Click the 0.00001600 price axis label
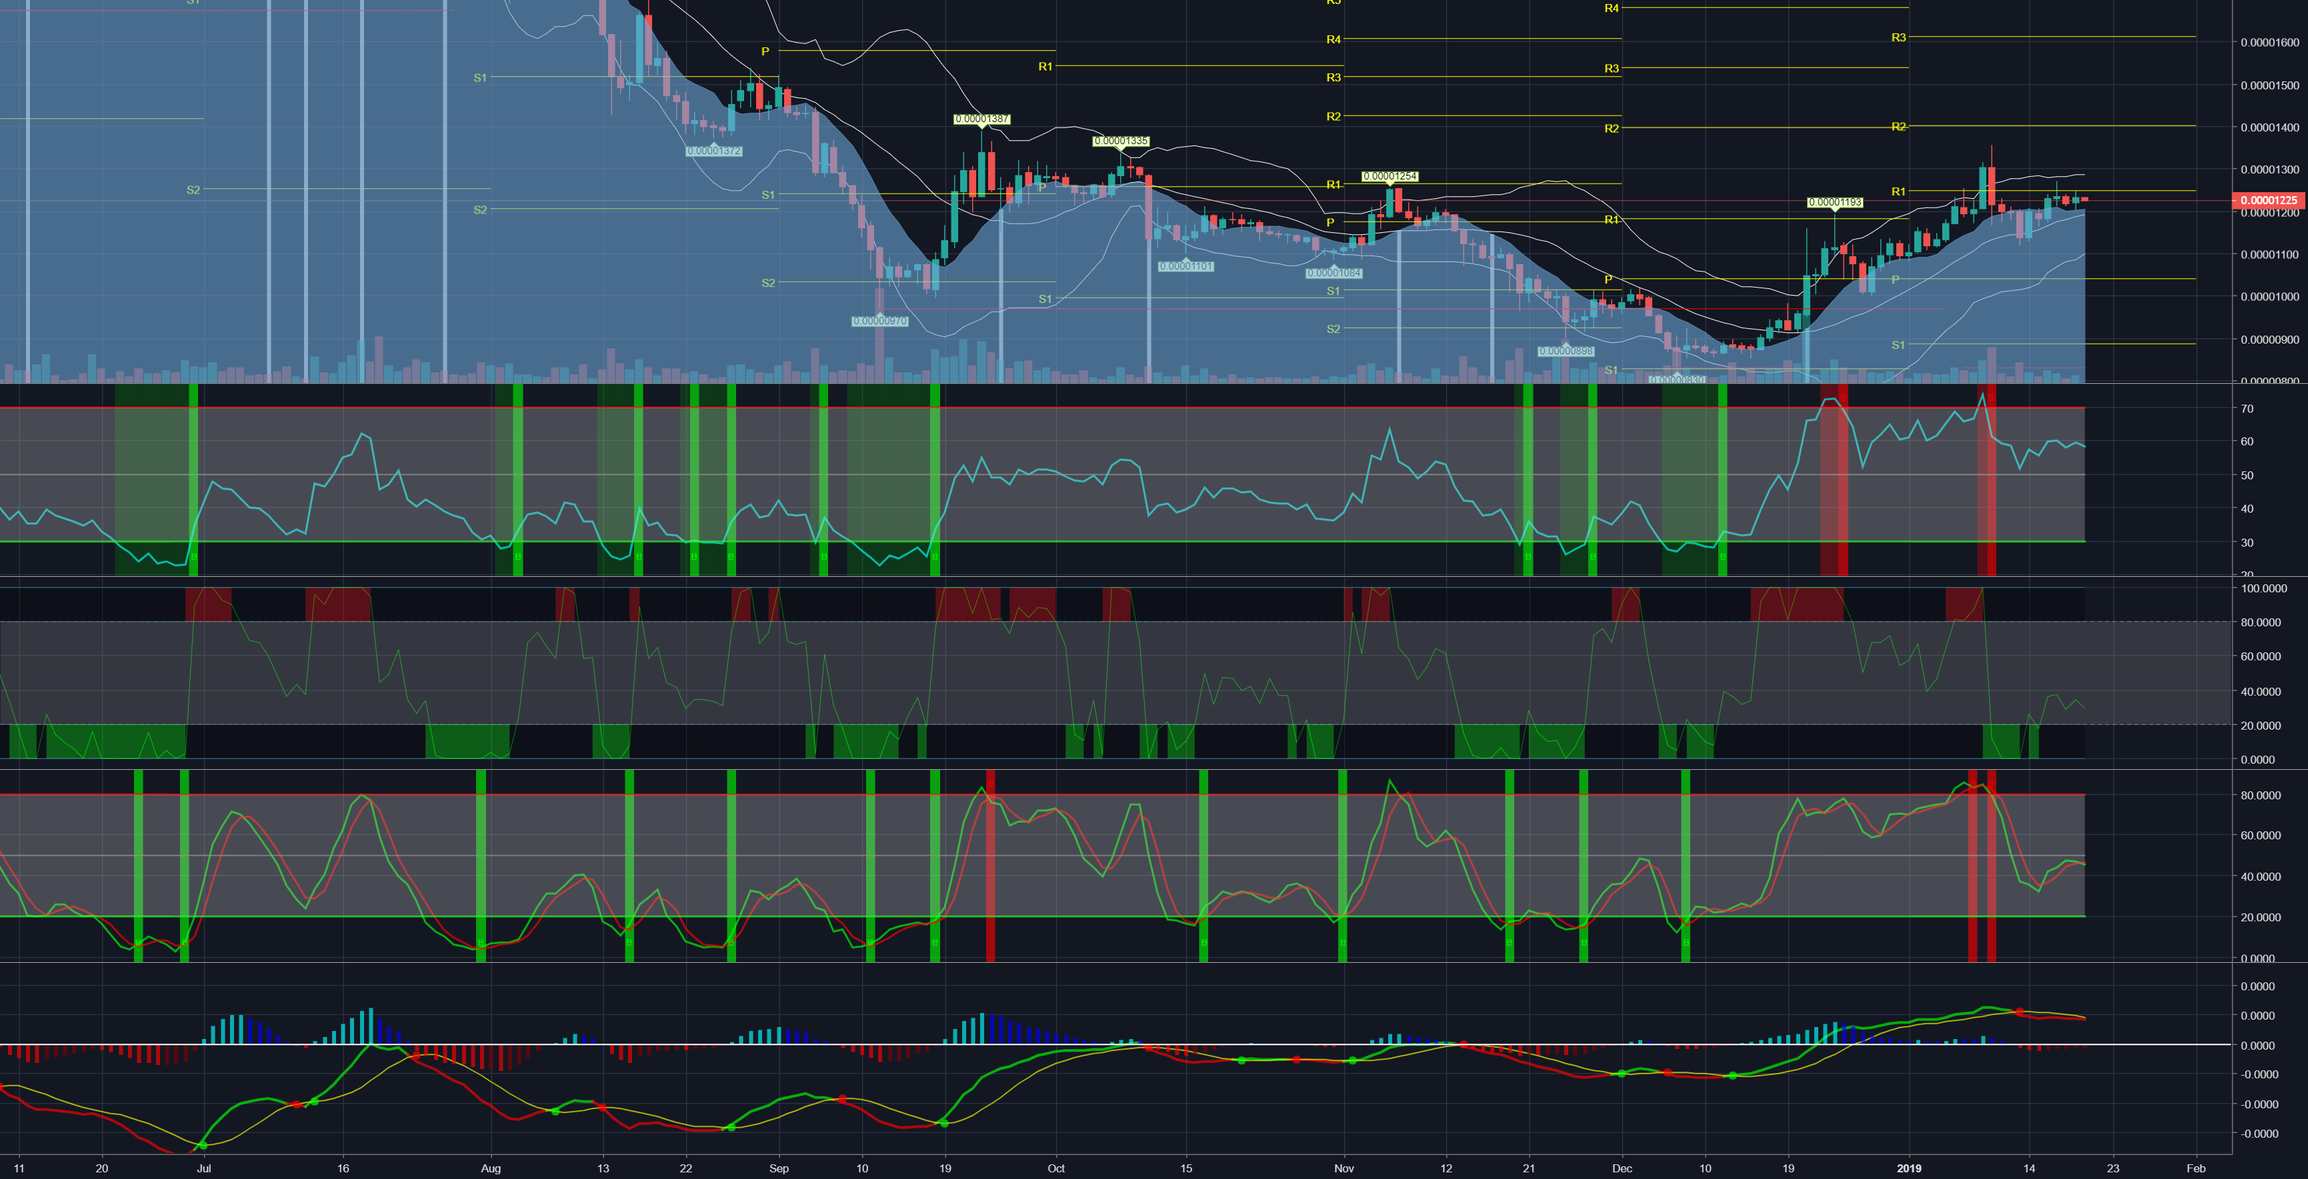Screen dimensions: 2308x1179 pos(2270,43)
